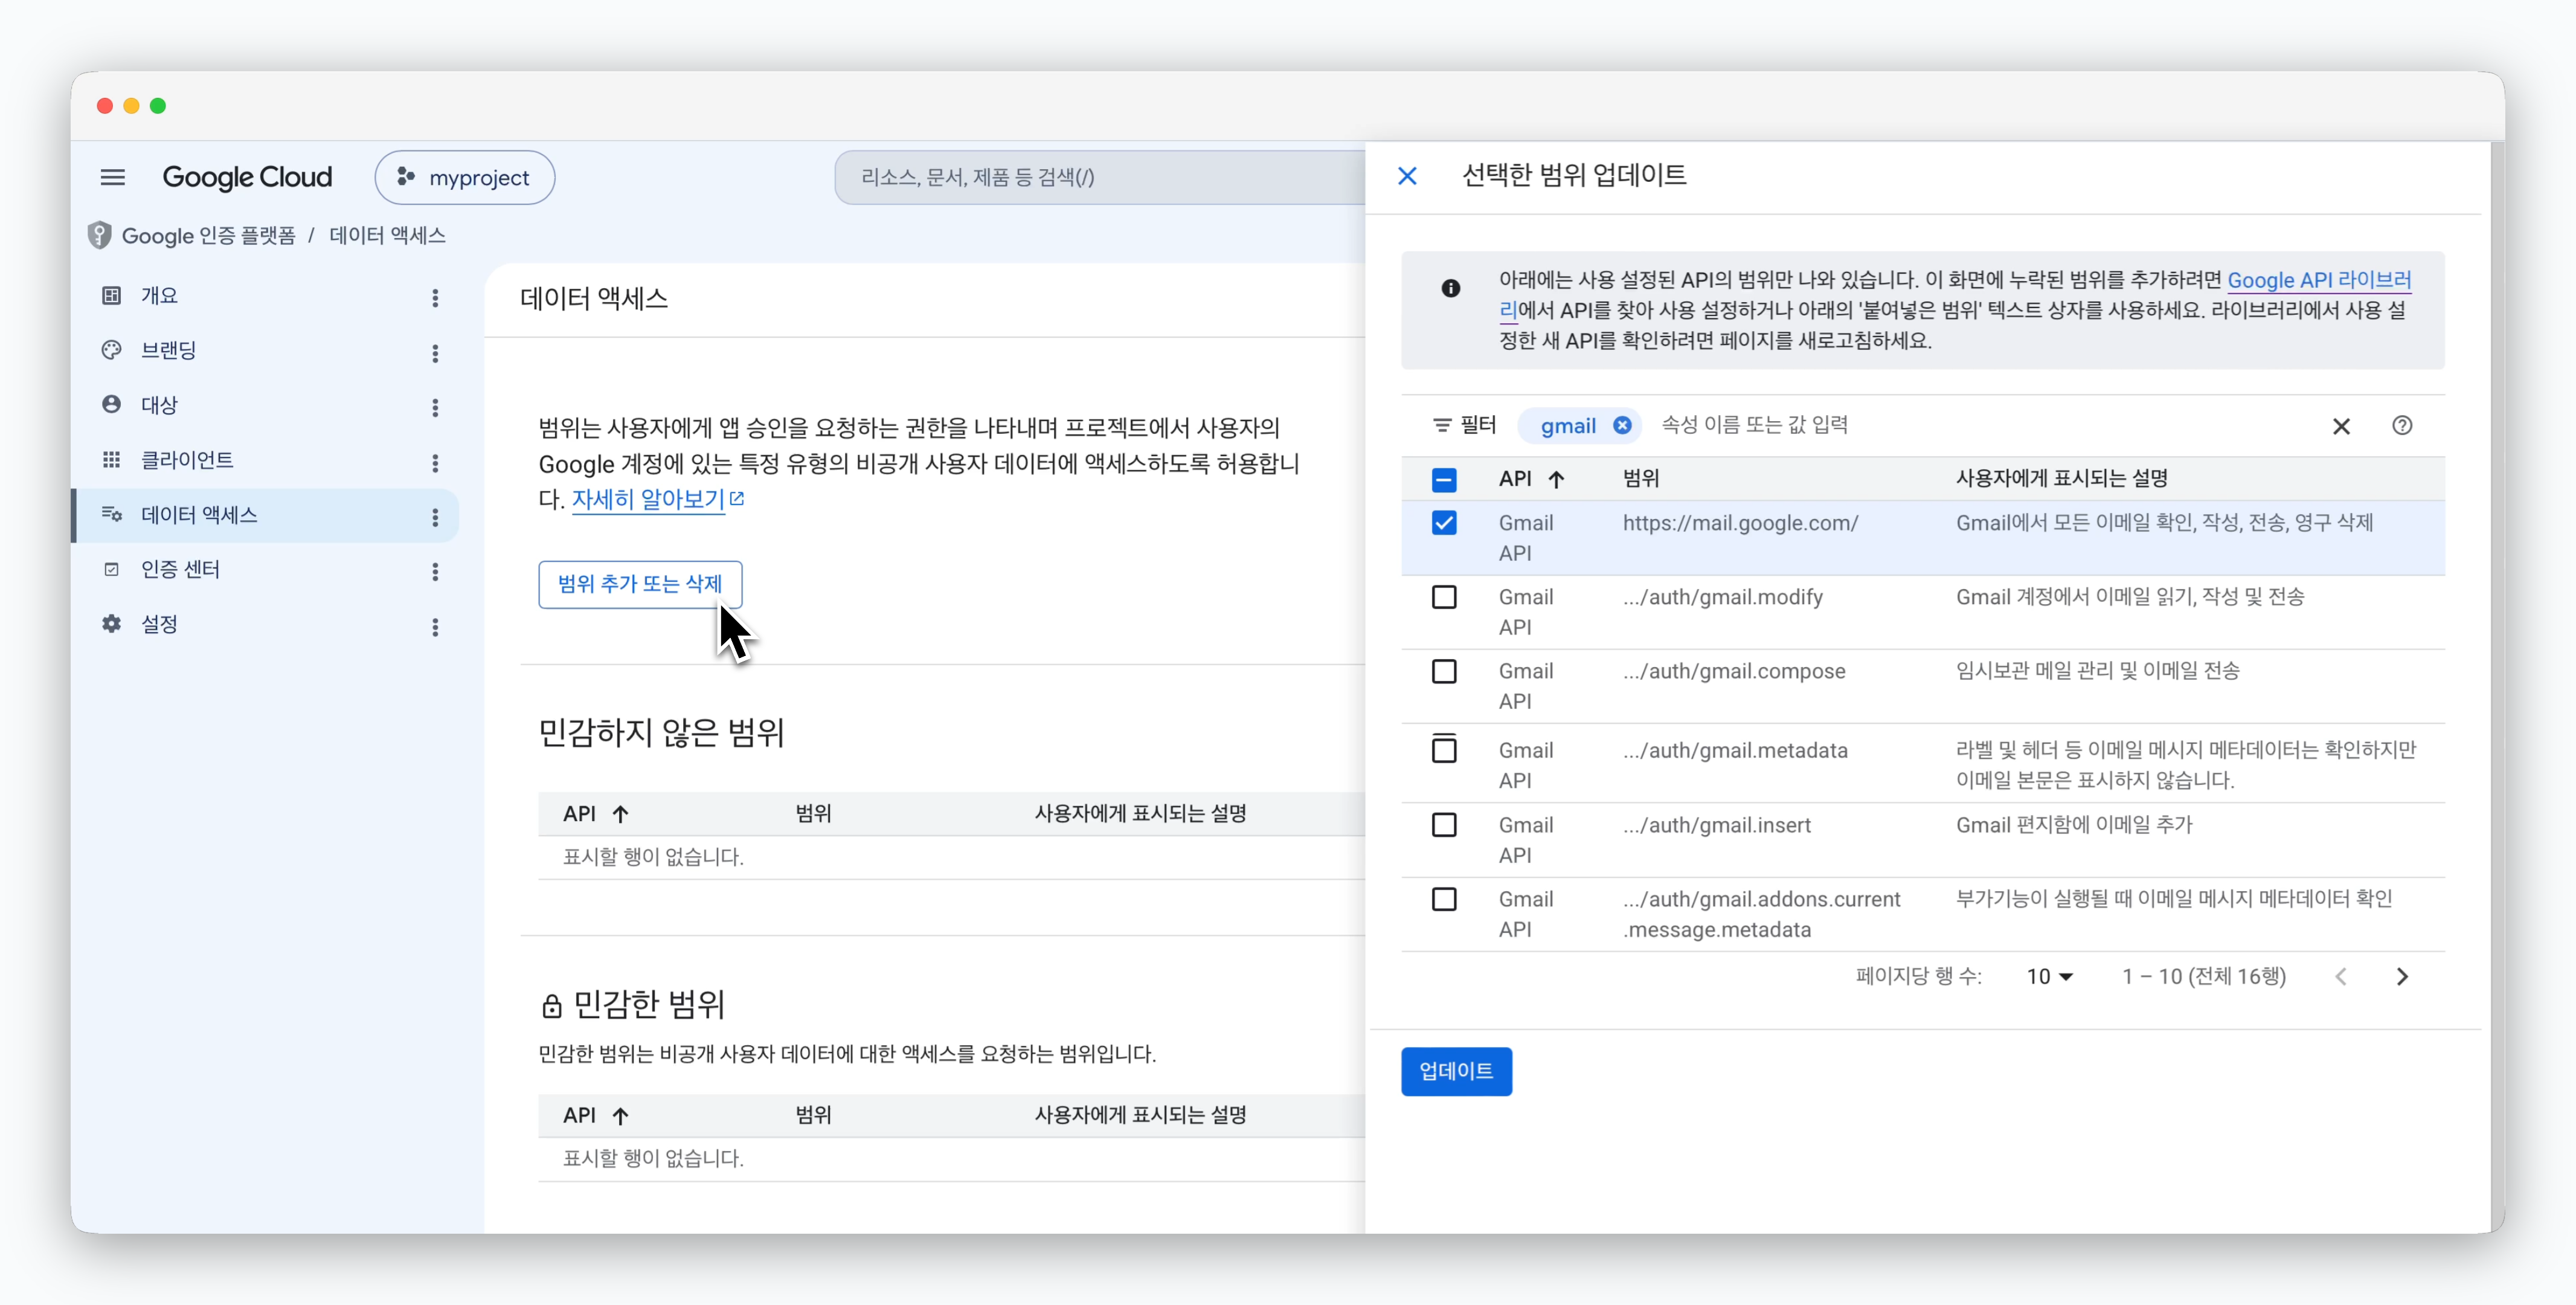
Task: Check the gmail.addons.current.message.metadata checkbox
Action: point(1444,899)
